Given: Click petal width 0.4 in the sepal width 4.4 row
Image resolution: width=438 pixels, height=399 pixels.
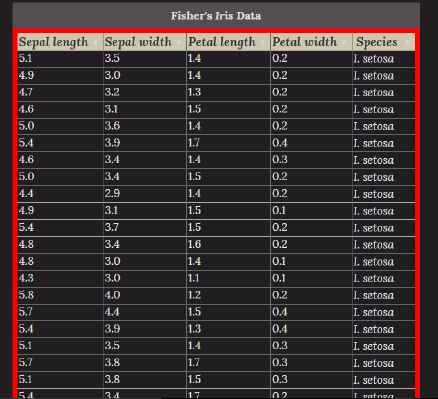Looking at the screenshot, I should (311, 312).
